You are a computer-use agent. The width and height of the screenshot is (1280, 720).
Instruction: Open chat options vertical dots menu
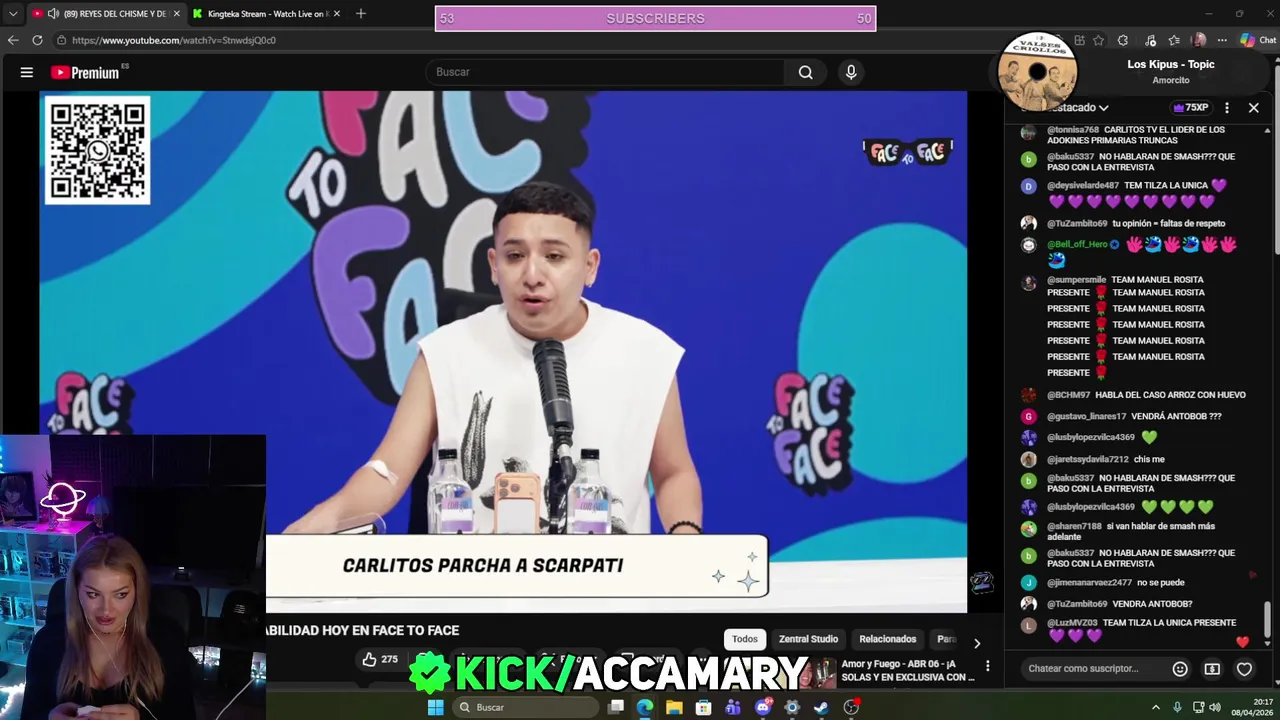click(1227, 107)
